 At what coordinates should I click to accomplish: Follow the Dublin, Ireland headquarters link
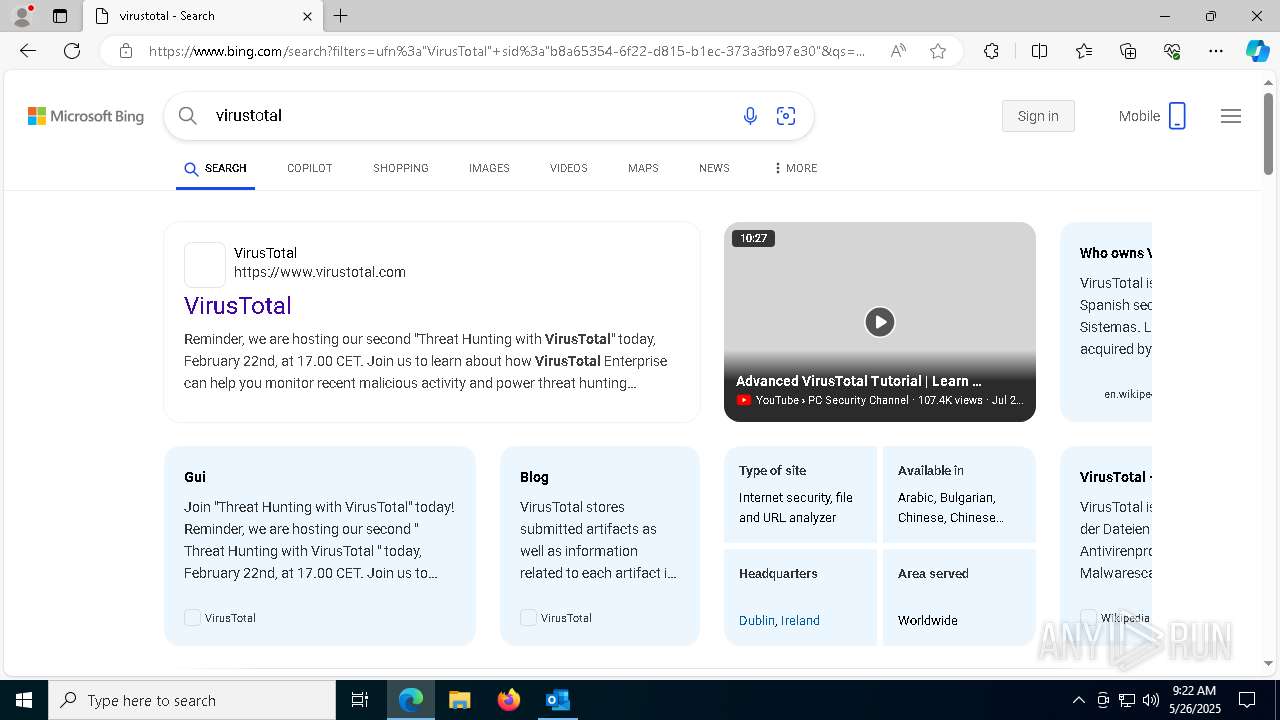tap(779, 620)
